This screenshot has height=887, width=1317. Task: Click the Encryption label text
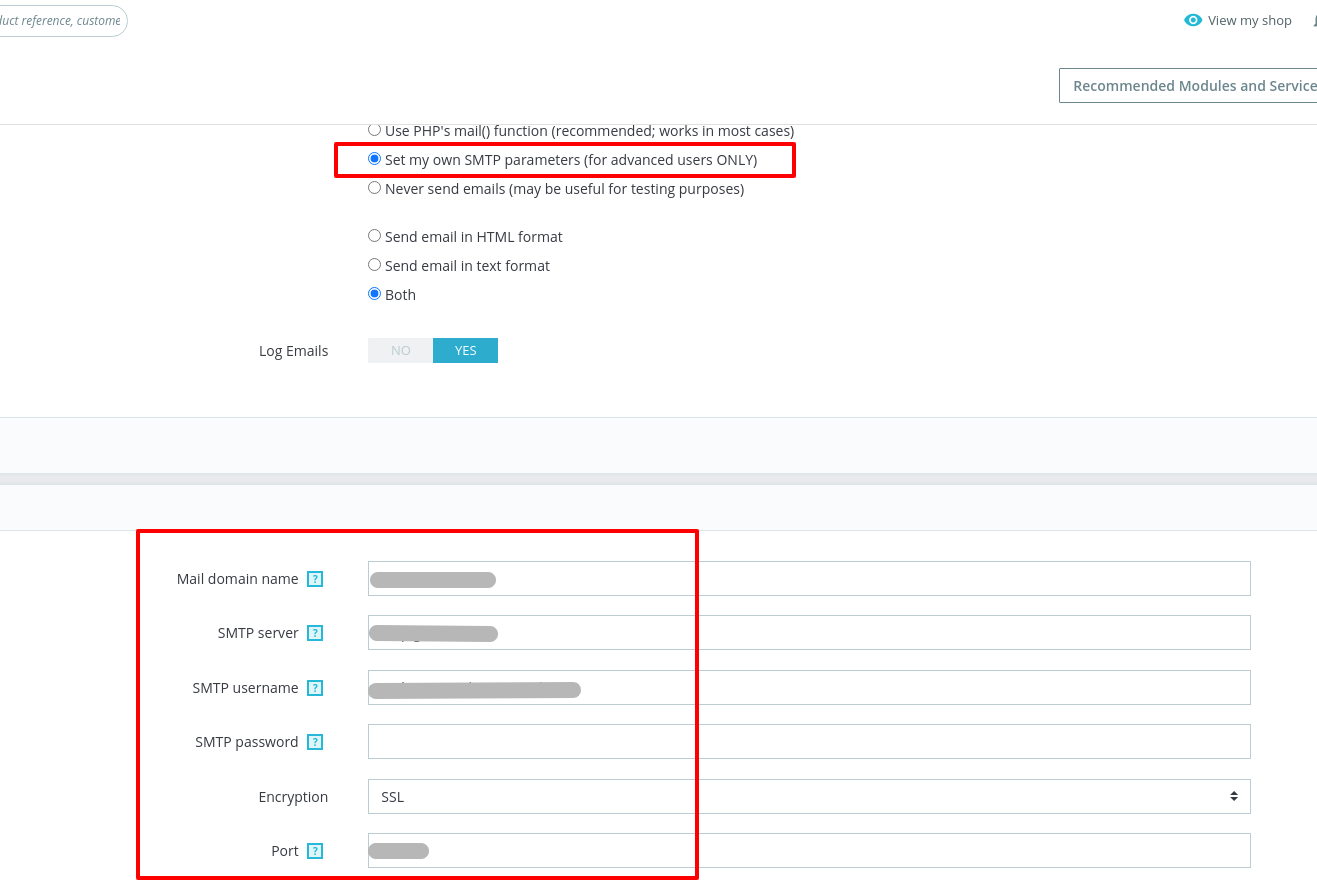(x=293, y=797)
